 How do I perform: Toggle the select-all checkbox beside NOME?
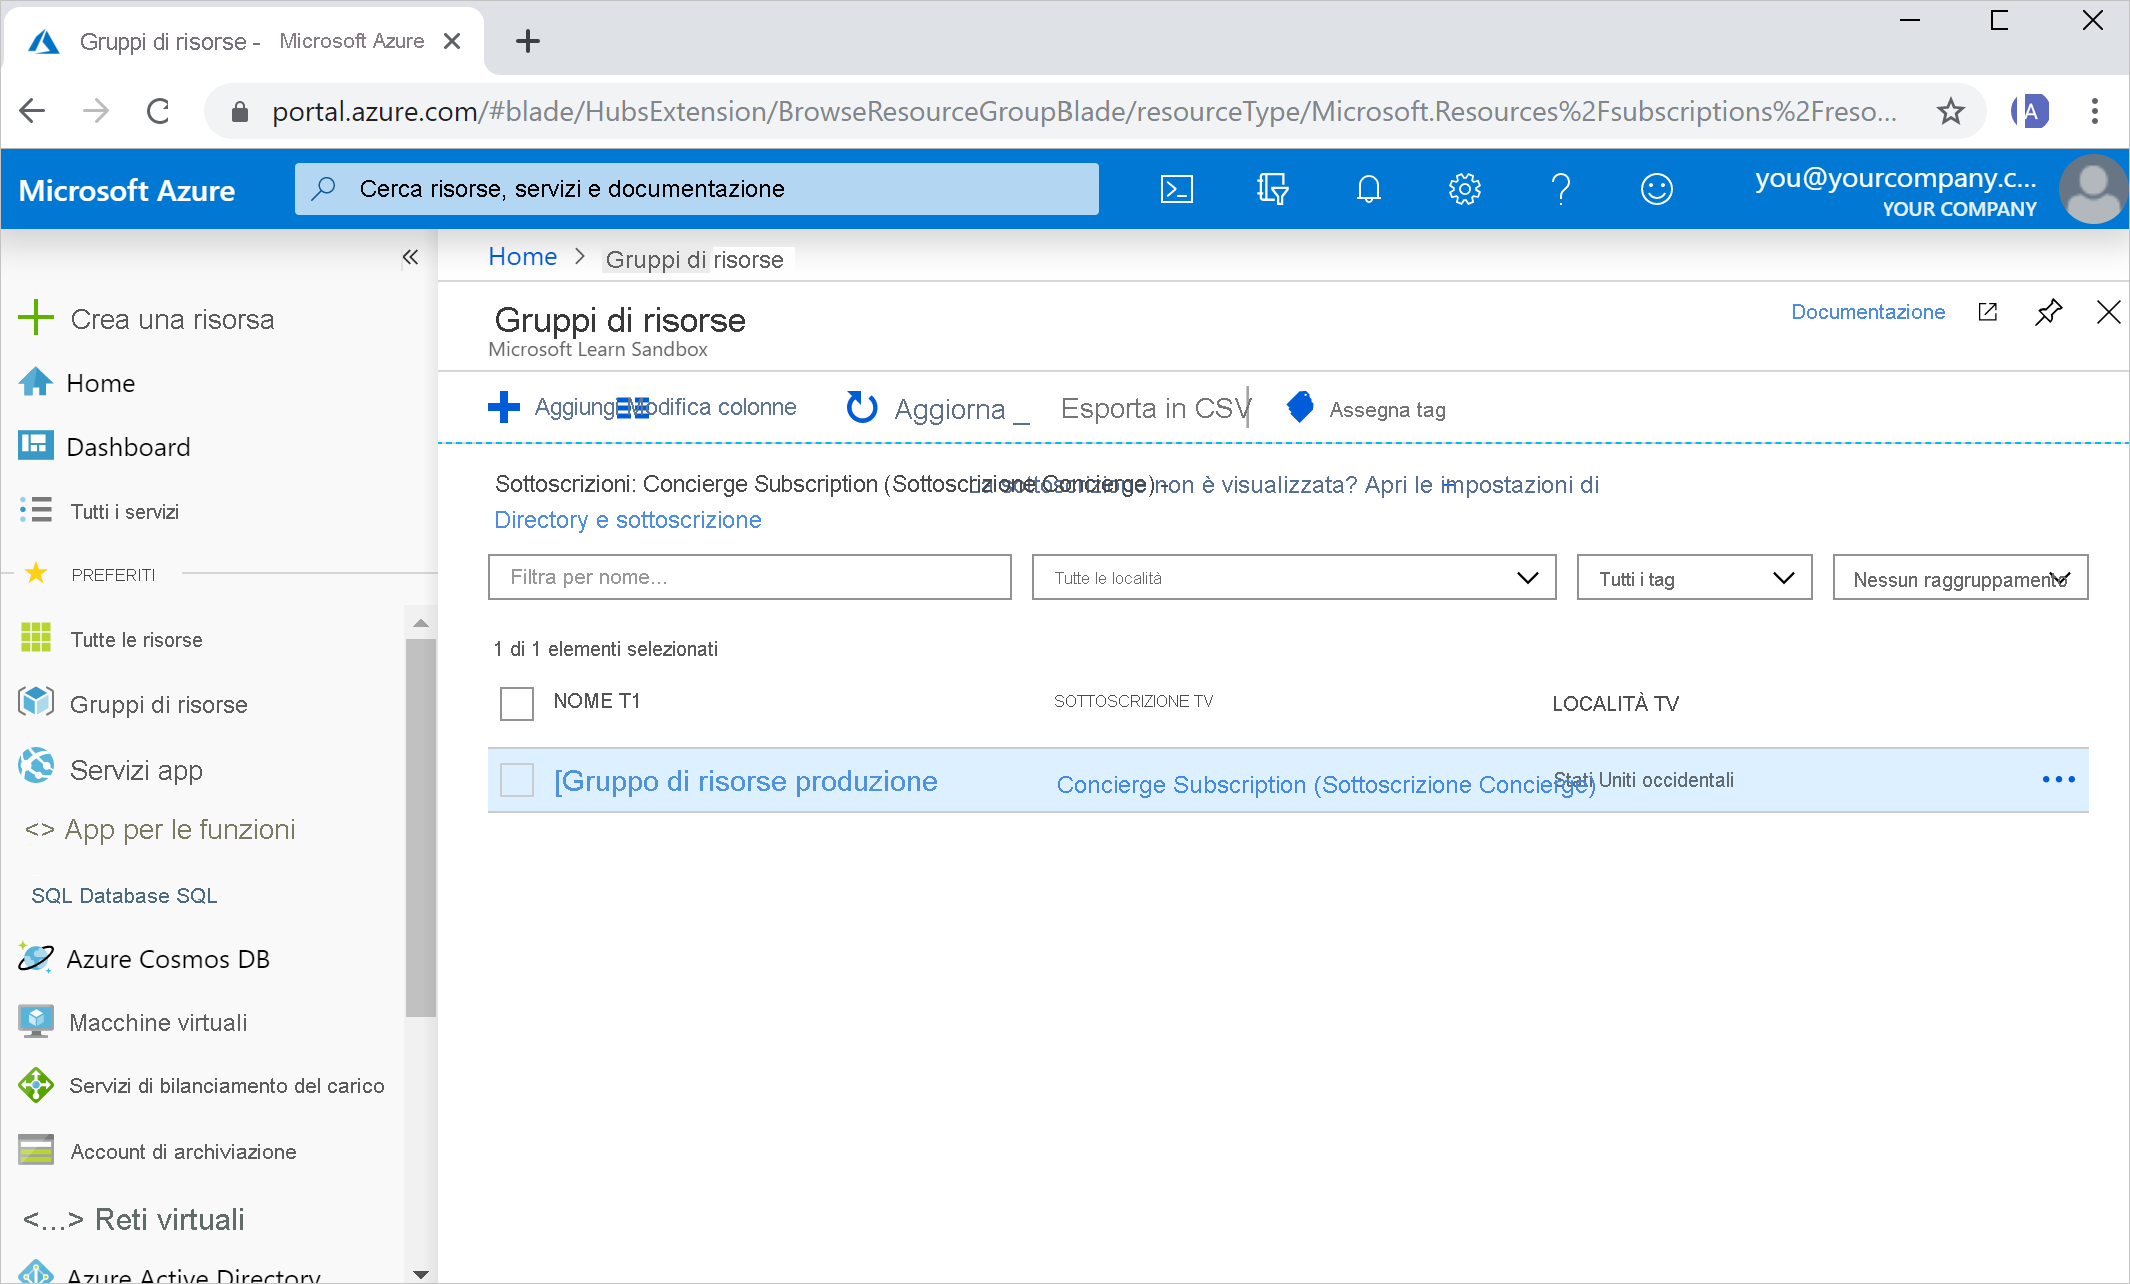[517, 703]
